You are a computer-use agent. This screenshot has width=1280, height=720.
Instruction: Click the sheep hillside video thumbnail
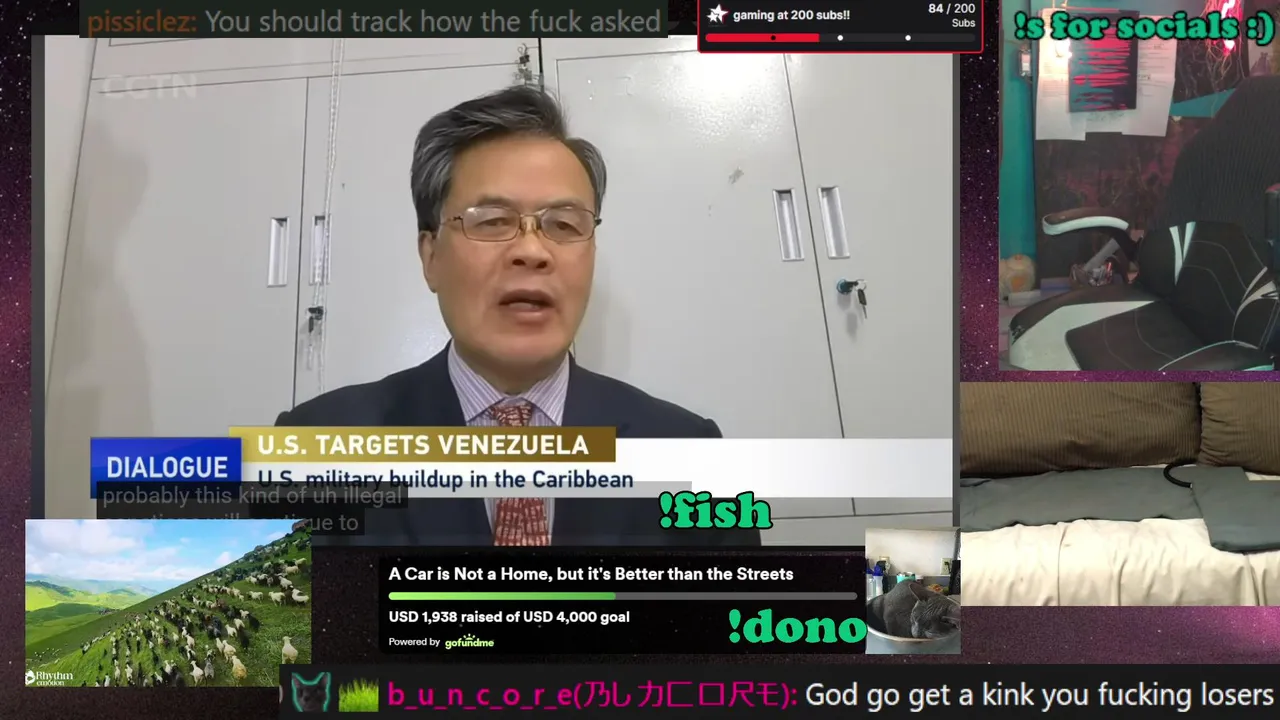pyautogui.click(x=168, y=603)
